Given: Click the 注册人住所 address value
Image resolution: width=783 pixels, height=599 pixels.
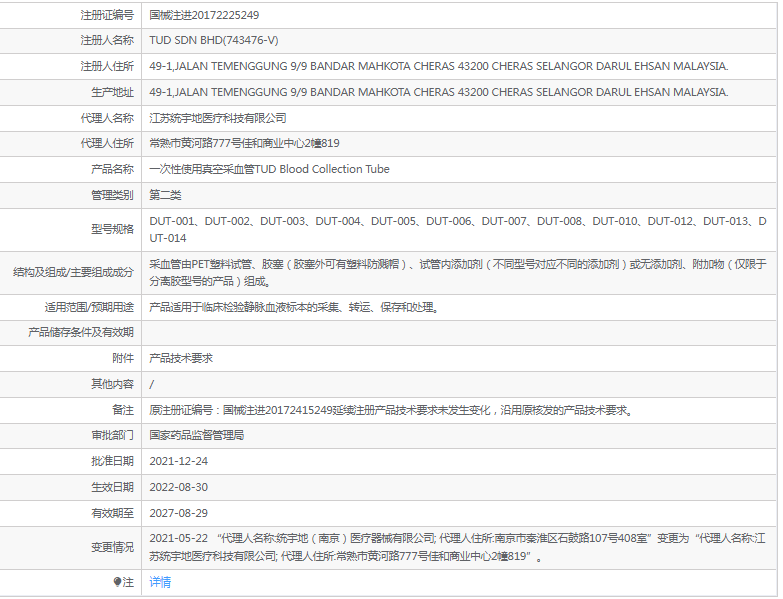Looking at the screenshot, I should pos(438,66).
